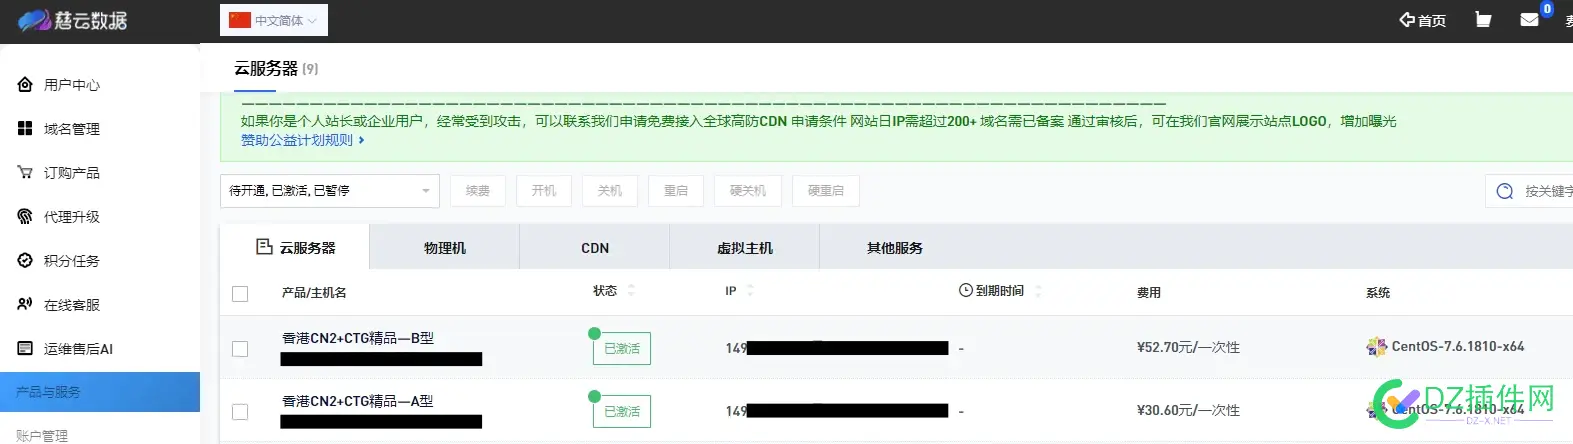Image resolution: width=1573 pixels, height=444 pixels.
Task: Click the server icon on 云服务器 tab
Action: 264,246
